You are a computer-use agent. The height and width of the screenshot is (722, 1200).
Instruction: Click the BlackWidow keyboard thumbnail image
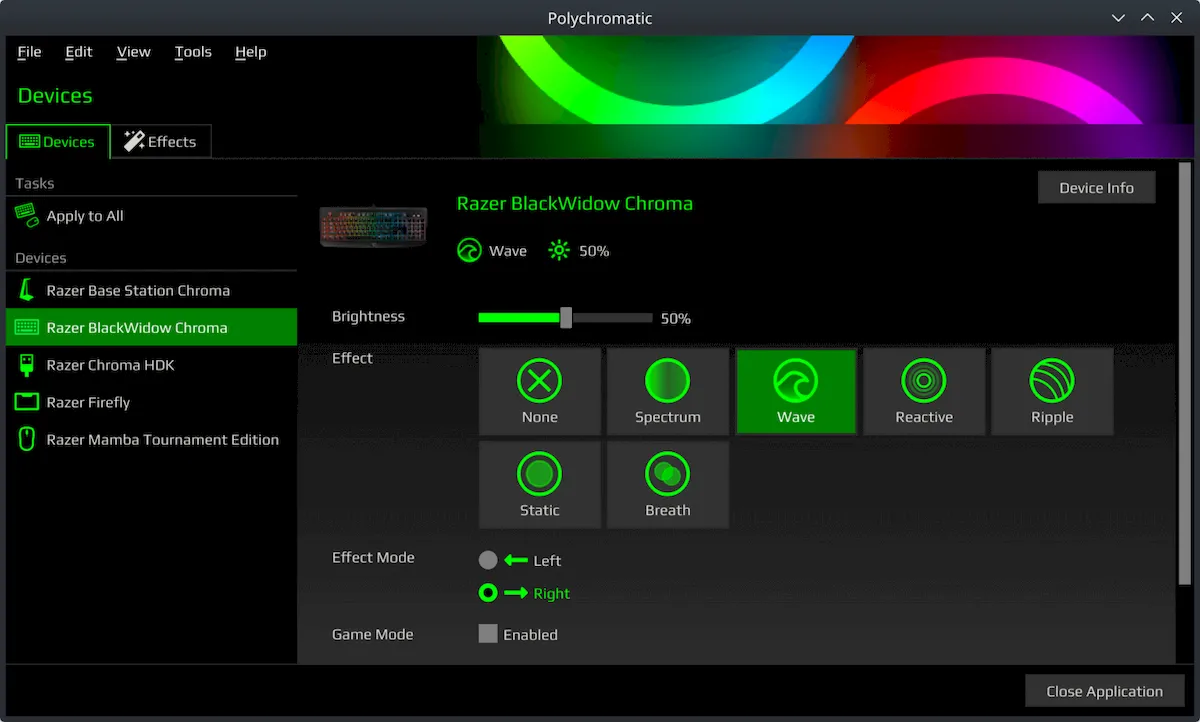(373, 227)
